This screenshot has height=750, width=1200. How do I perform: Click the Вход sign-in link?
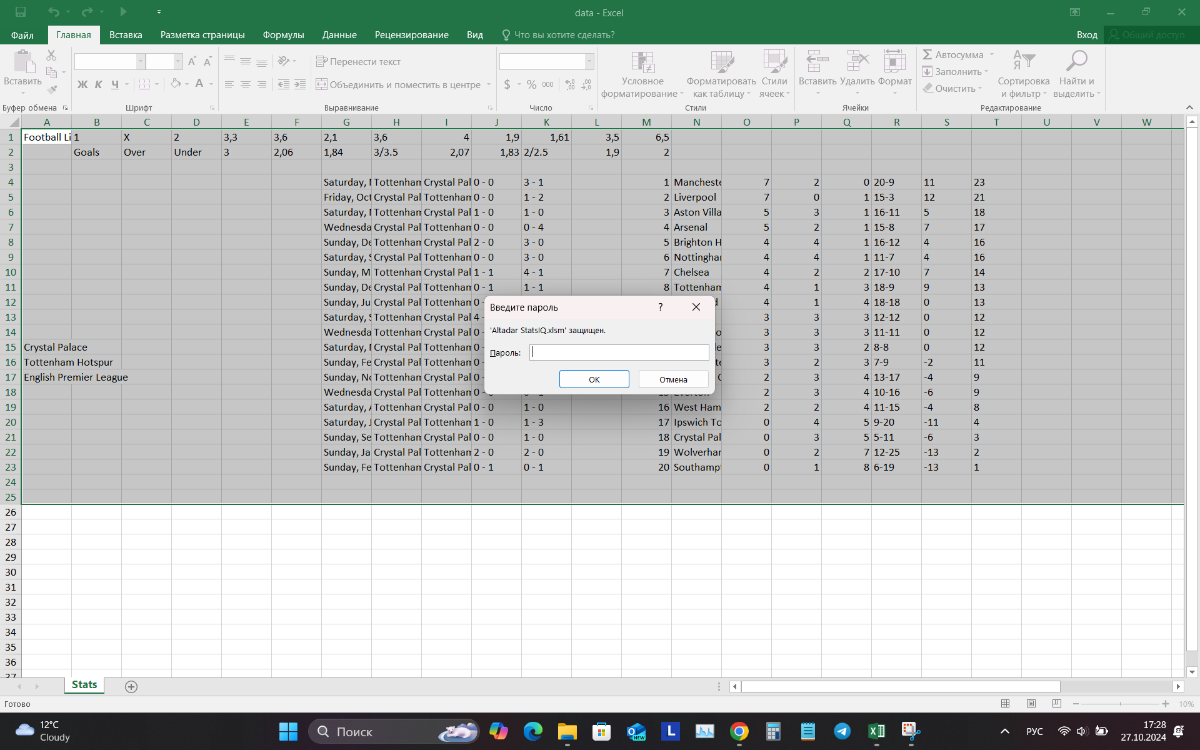click(x=1087, y=34)
